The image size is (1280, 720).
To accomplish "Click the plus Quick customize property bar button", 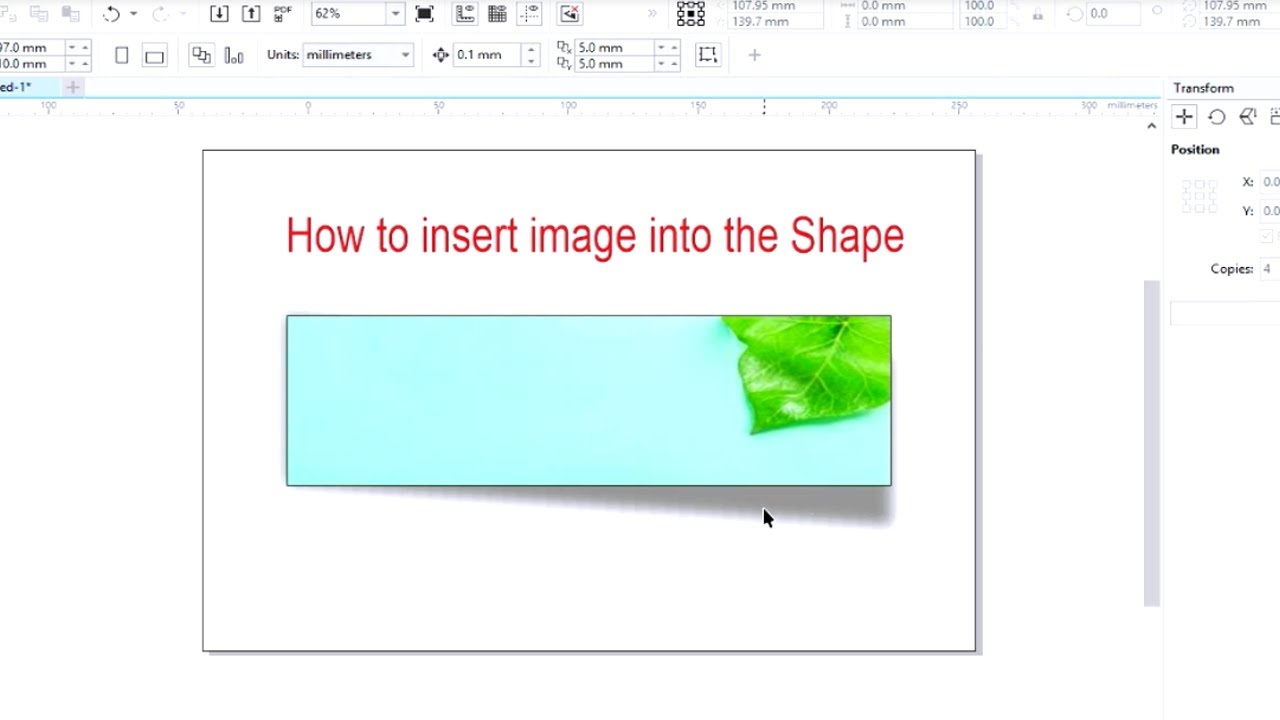I will coord(754,55).
